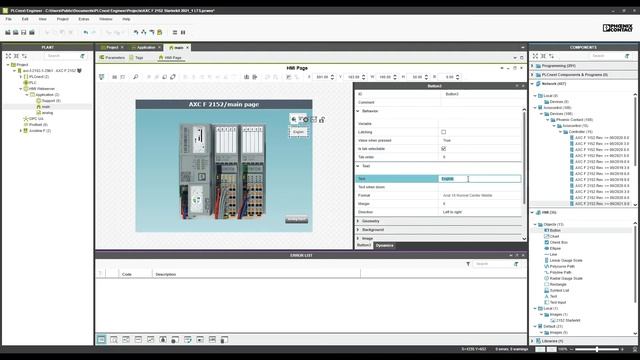This screenshot has width=640, height=360.
Task: Open the Tags sub-tab
Action: pyautogui.click(x=137, y=58)
